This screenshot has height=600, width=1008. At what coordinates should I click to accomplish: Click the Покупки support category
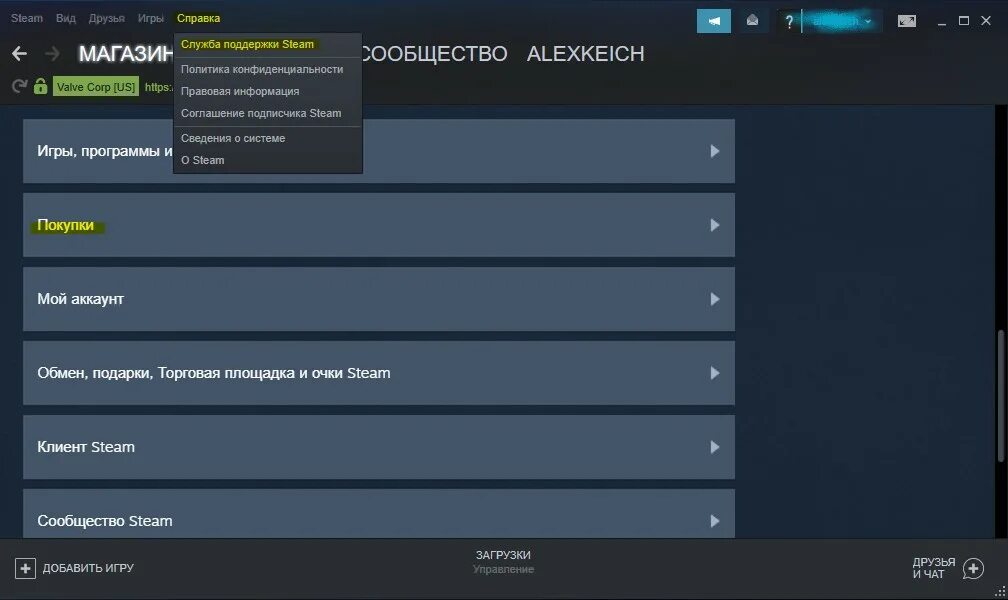click(379, 225)
